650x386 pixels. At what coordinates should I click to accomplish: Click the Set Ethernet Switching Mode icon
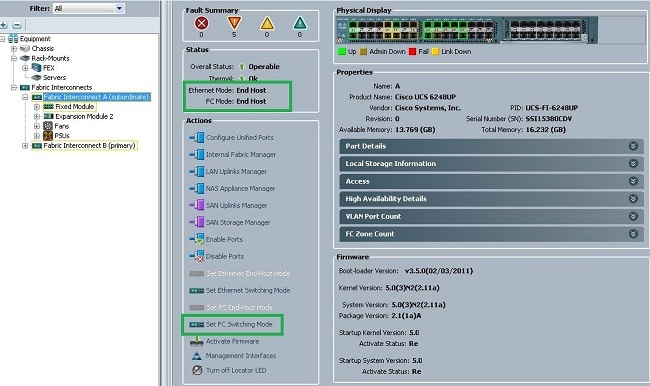(197, 291)
